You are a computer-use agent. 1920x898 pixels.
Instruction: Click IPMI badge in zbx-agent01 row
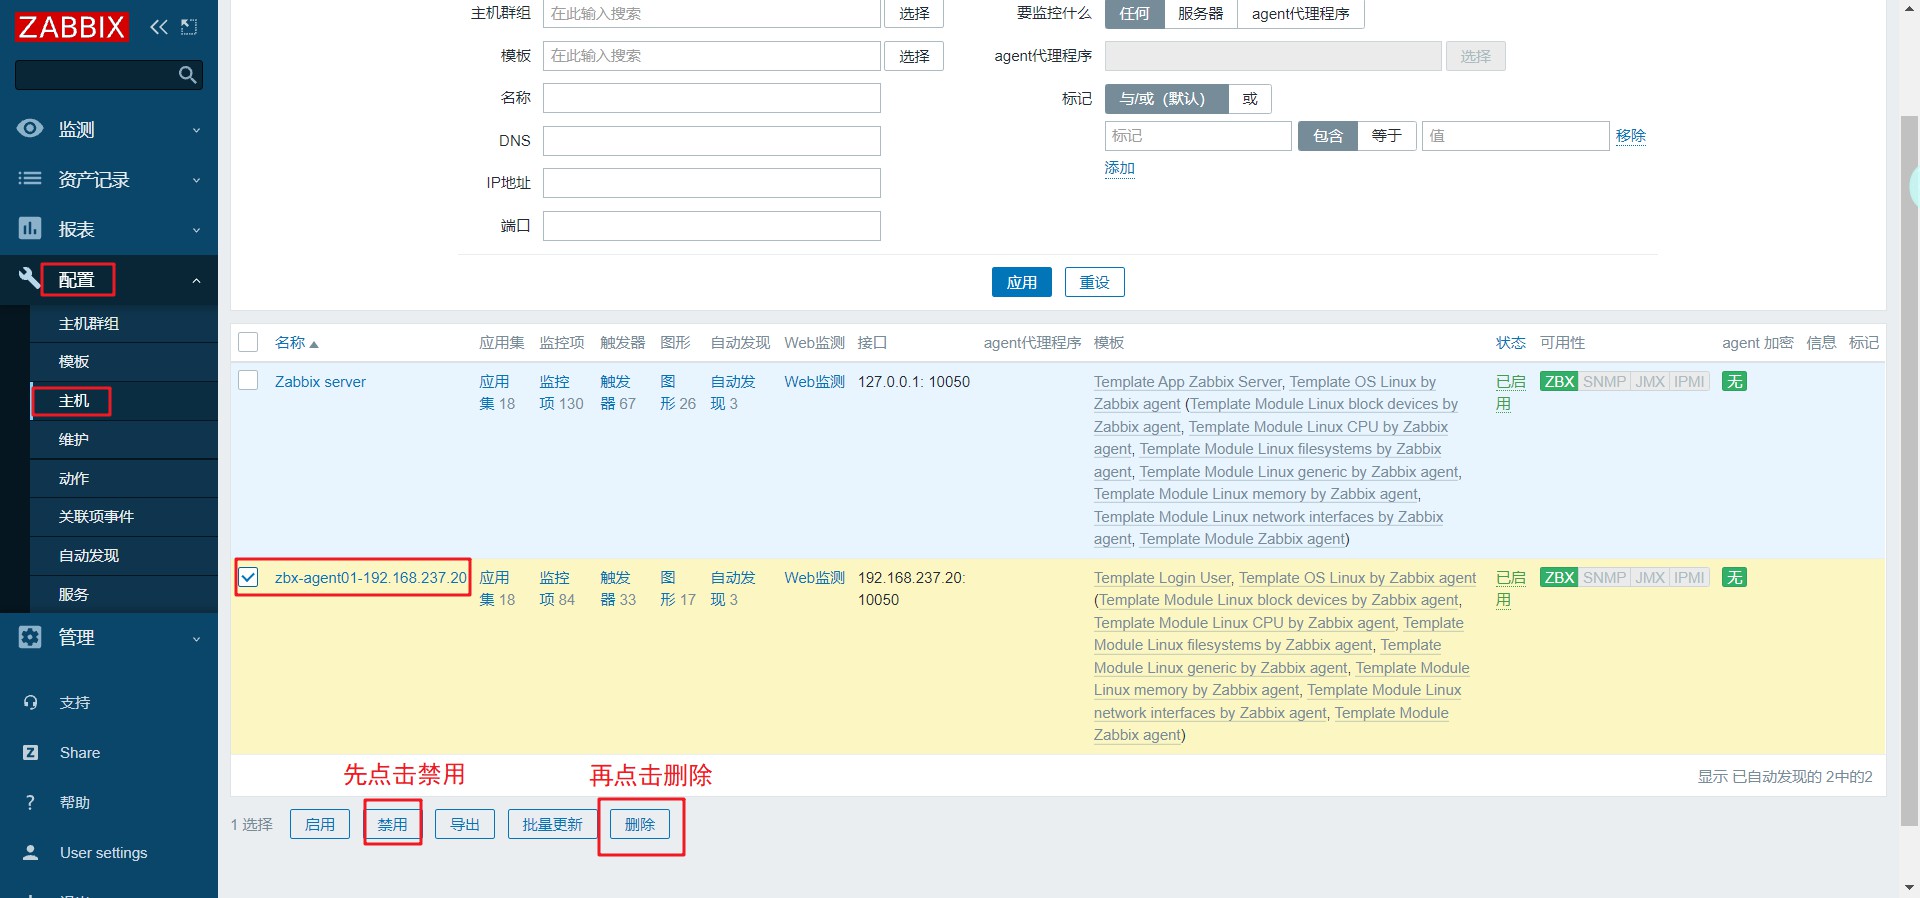coord(1689,577)
